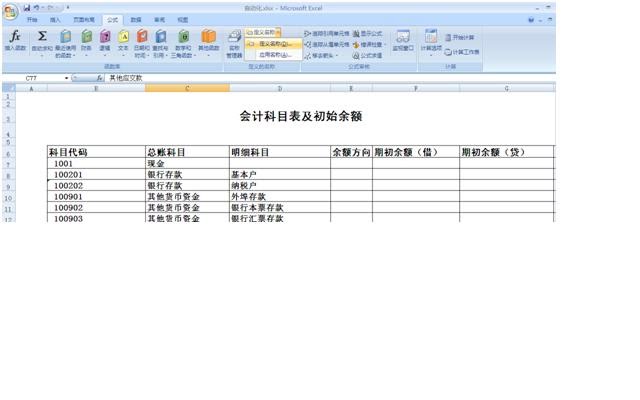Open Math & Trig functions book icon
The image size is (640, 400).
point(183,36)
